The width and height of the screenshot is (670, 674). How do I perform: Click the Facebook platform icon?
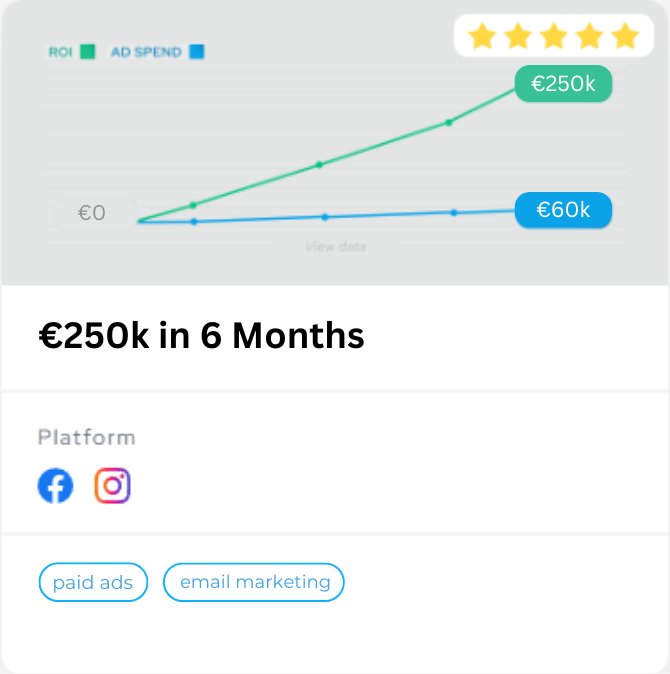tap(55, 485)
